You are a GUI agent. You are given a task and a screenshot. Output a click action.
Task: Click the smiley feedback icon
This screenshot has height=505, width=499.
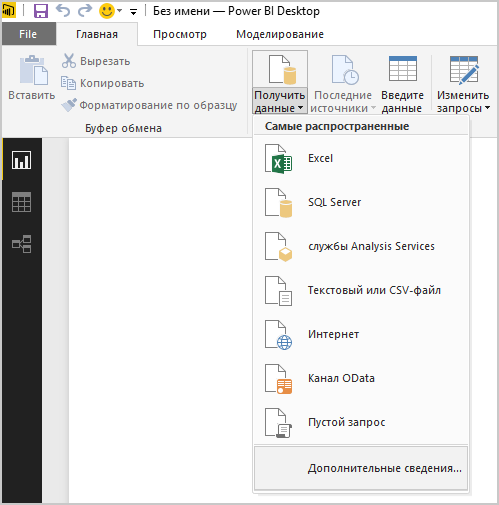tap(107, 11)
